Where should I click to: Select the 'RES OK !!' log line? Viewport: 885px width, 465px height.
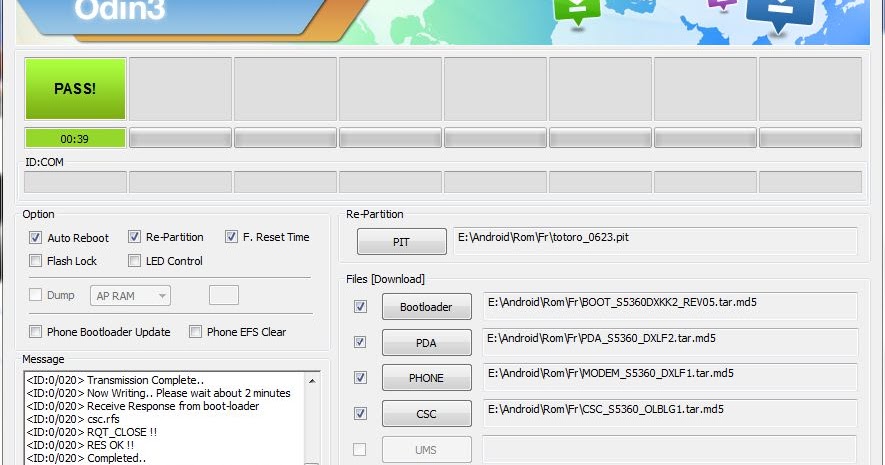[80, 445]
